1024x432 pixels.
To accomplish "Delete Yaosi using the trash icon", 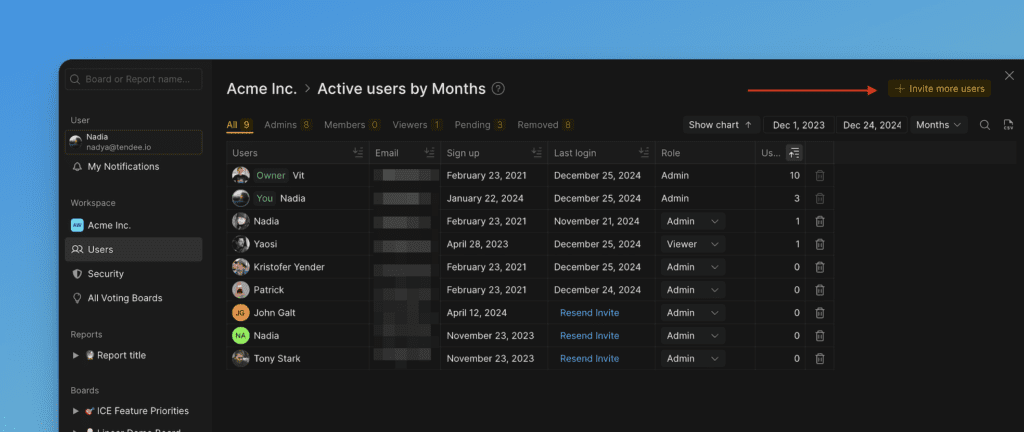I will (x=819, y=244).
